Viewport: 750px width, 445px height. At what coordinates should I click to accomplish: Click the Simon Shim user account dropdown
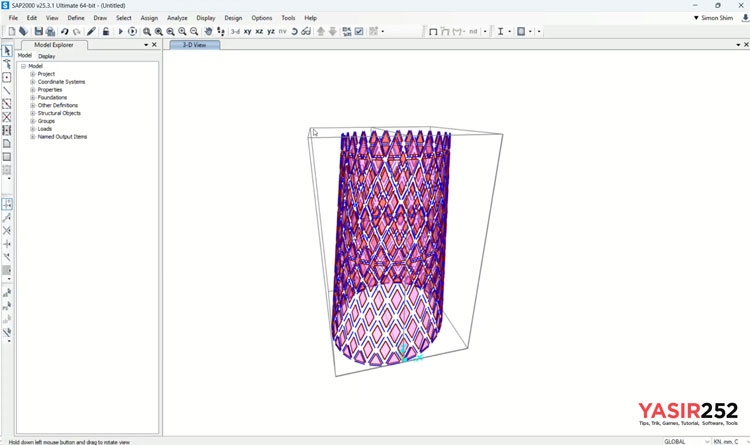point(713,18)
